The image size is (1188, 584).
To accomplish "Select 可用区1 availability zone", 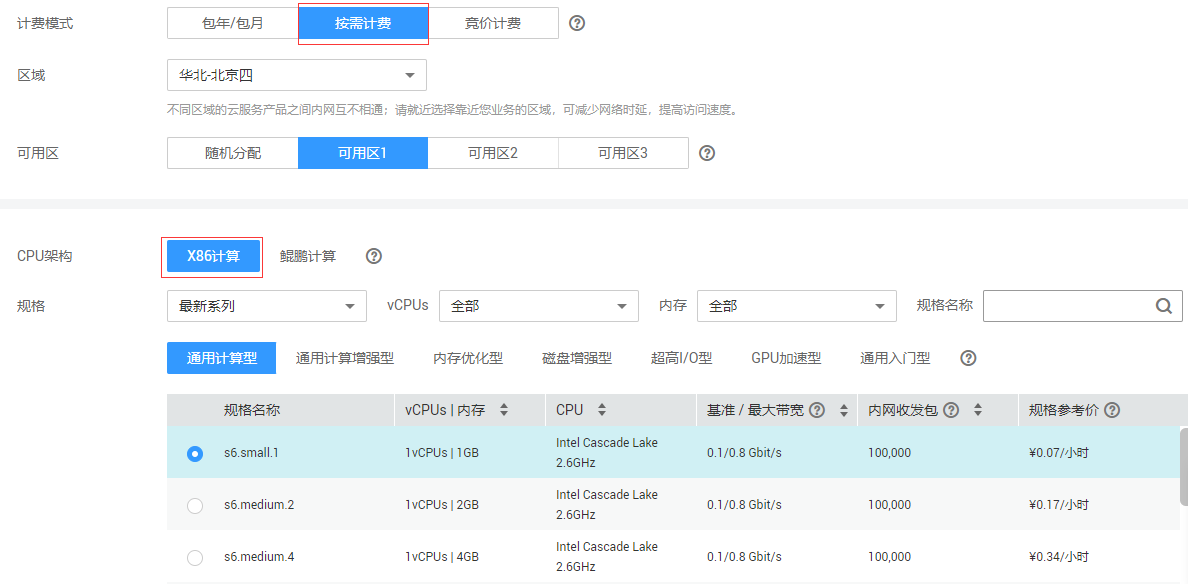I will (x=363, y=153).
